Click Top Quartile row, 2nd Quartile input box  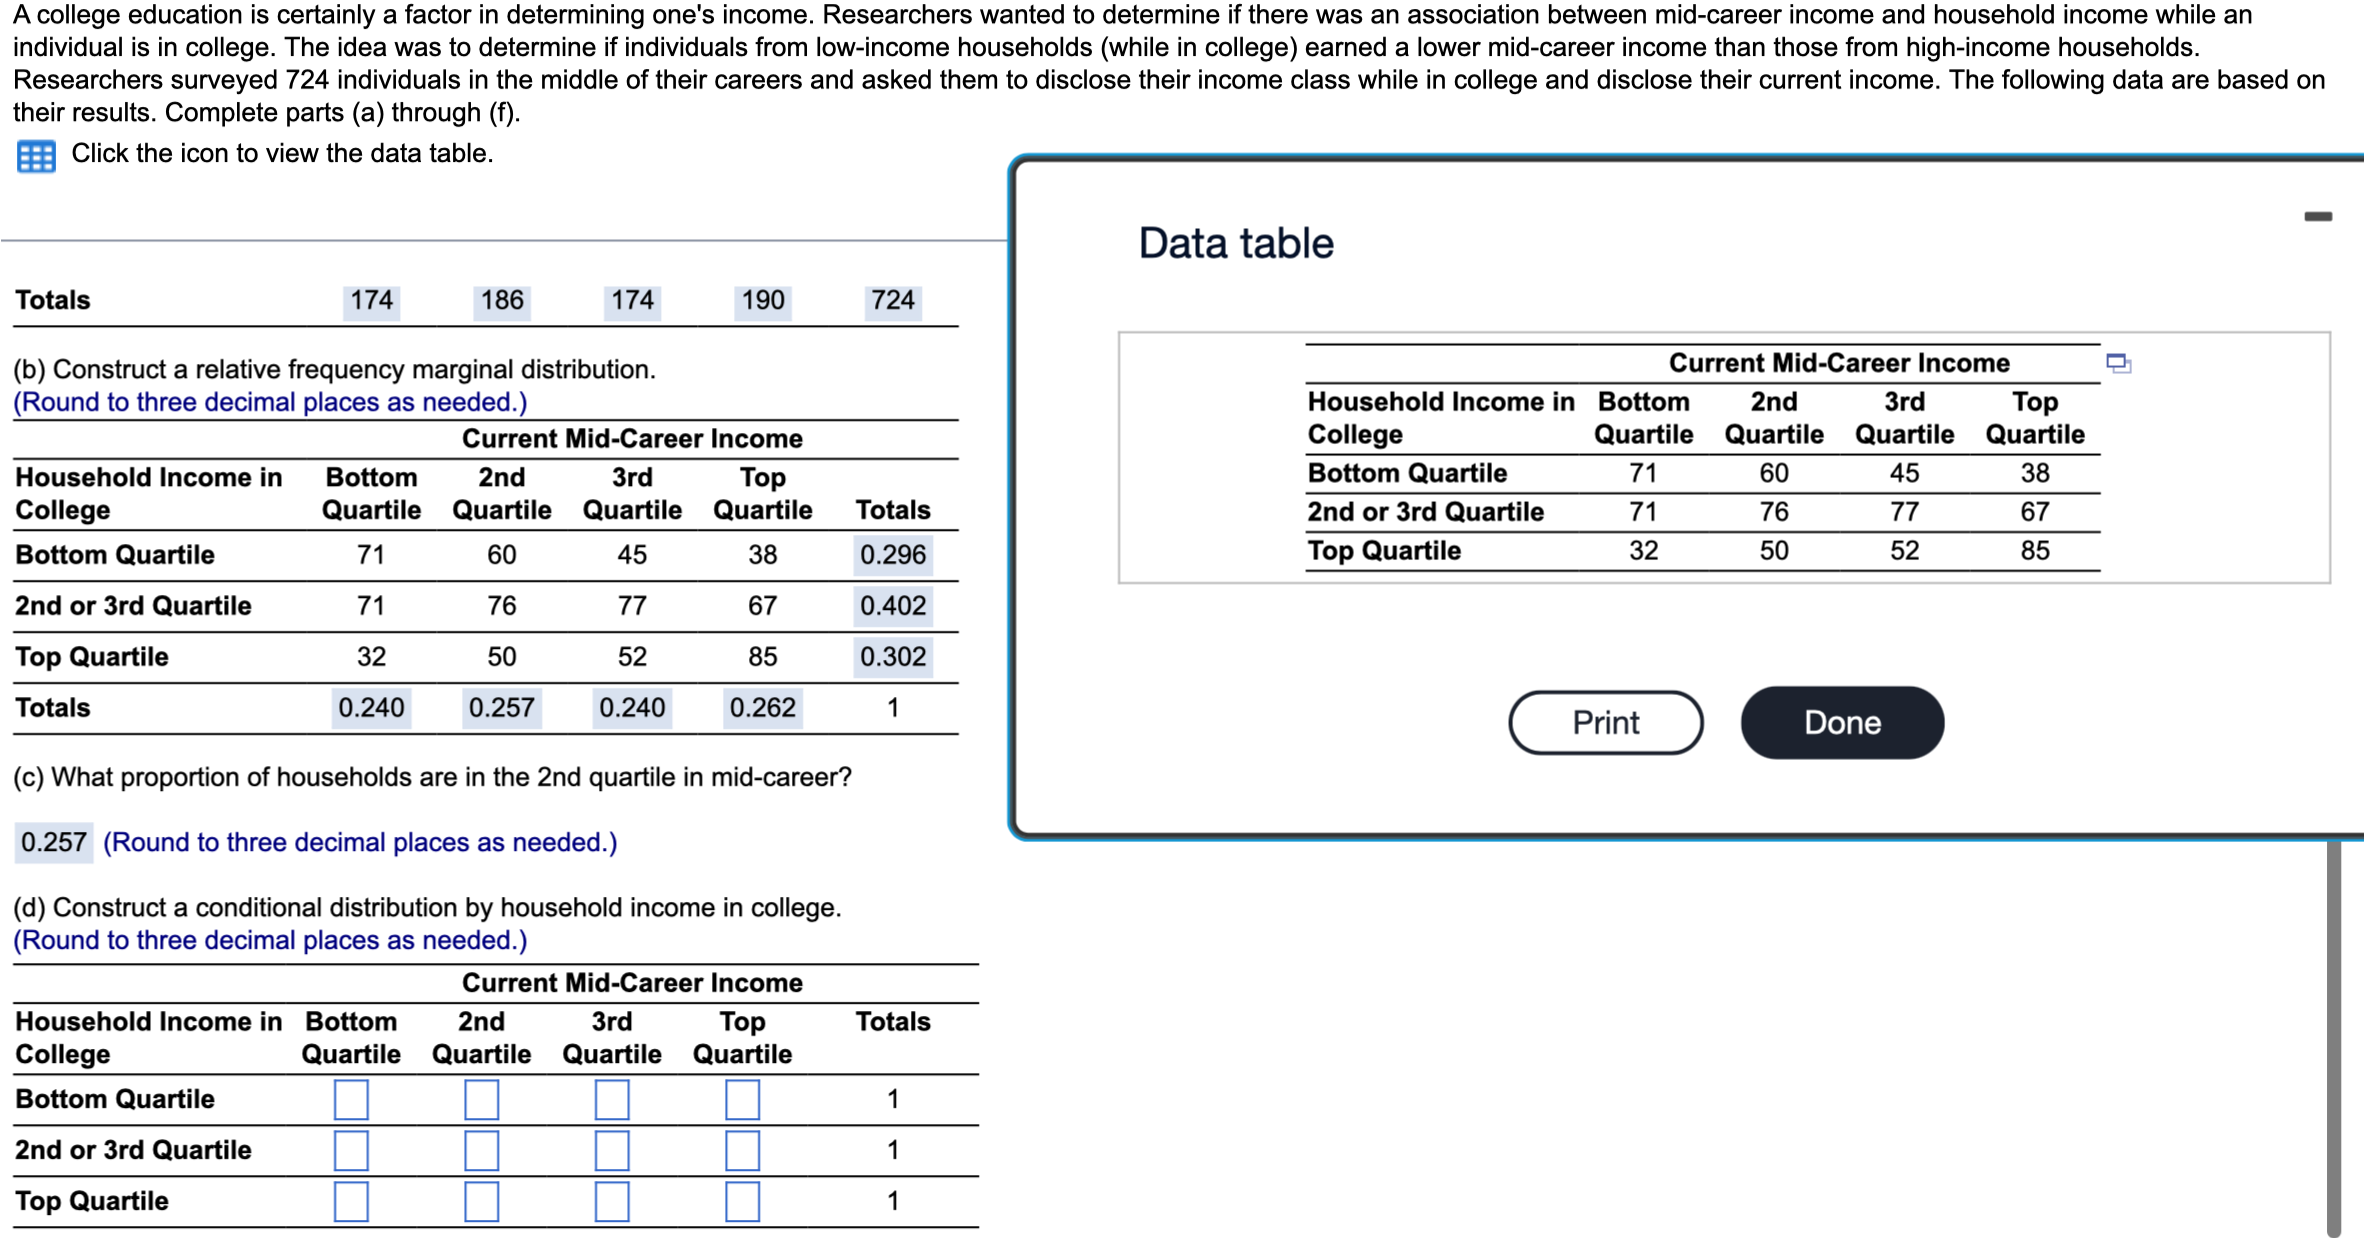(x=481, y=1201)
